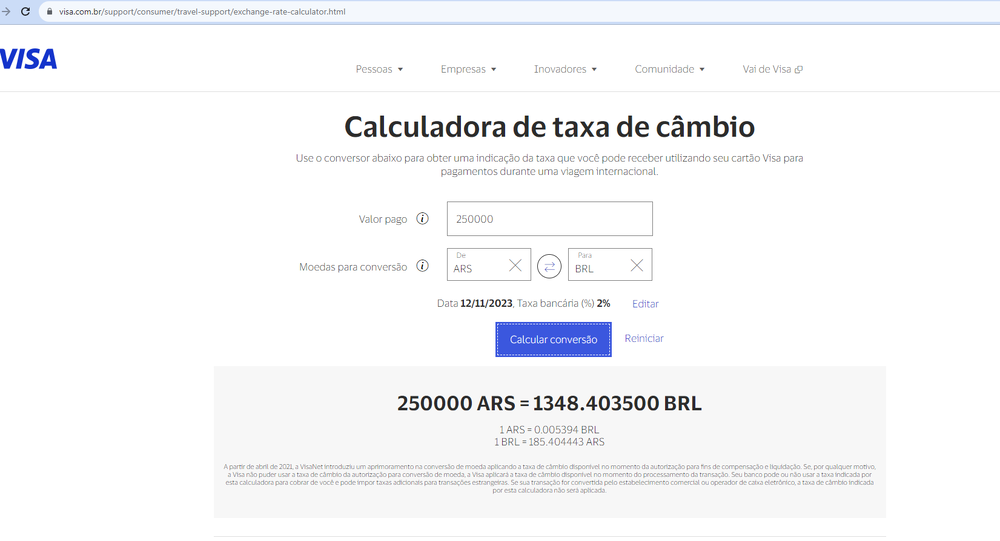Click info icon next to Moedas para conversão
1000x541 pixels.
422,267
